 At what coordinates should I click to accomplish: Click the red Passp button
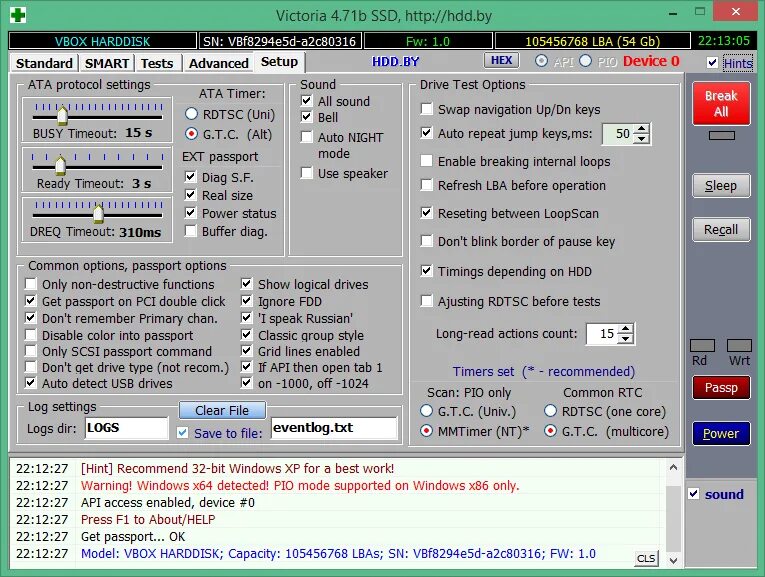721,387
